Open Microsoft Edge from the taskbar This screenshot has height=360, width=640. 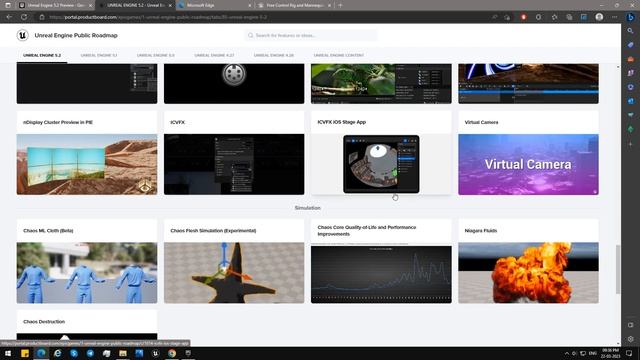[41, 353]
